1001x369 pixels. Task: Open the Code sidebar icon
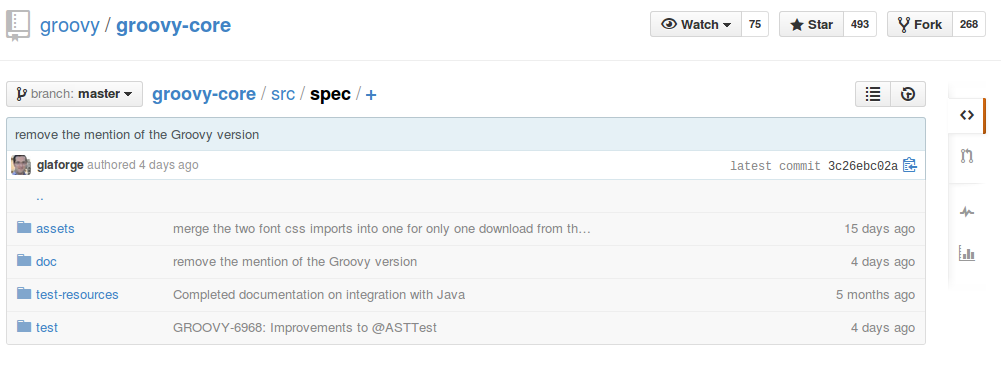tap(967, 116)
